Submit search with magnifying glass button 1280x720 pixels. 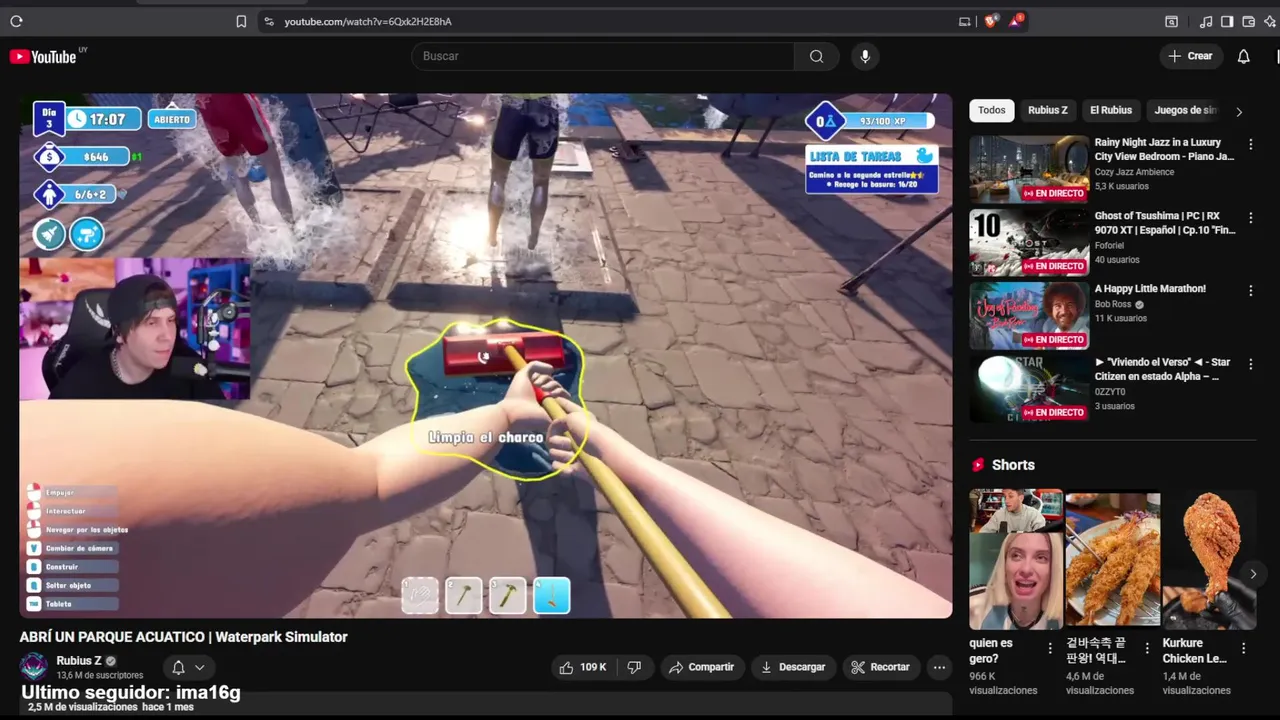(x=817, y=56)
